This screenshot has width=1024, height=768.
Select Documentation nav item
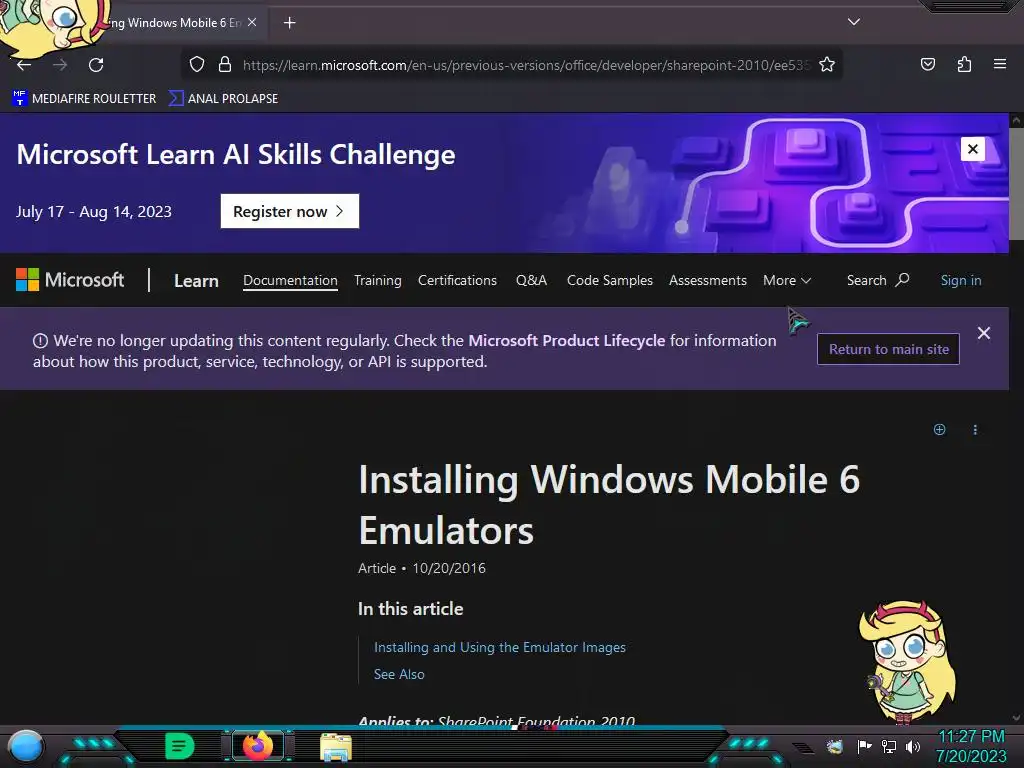[x=290, y=280]
